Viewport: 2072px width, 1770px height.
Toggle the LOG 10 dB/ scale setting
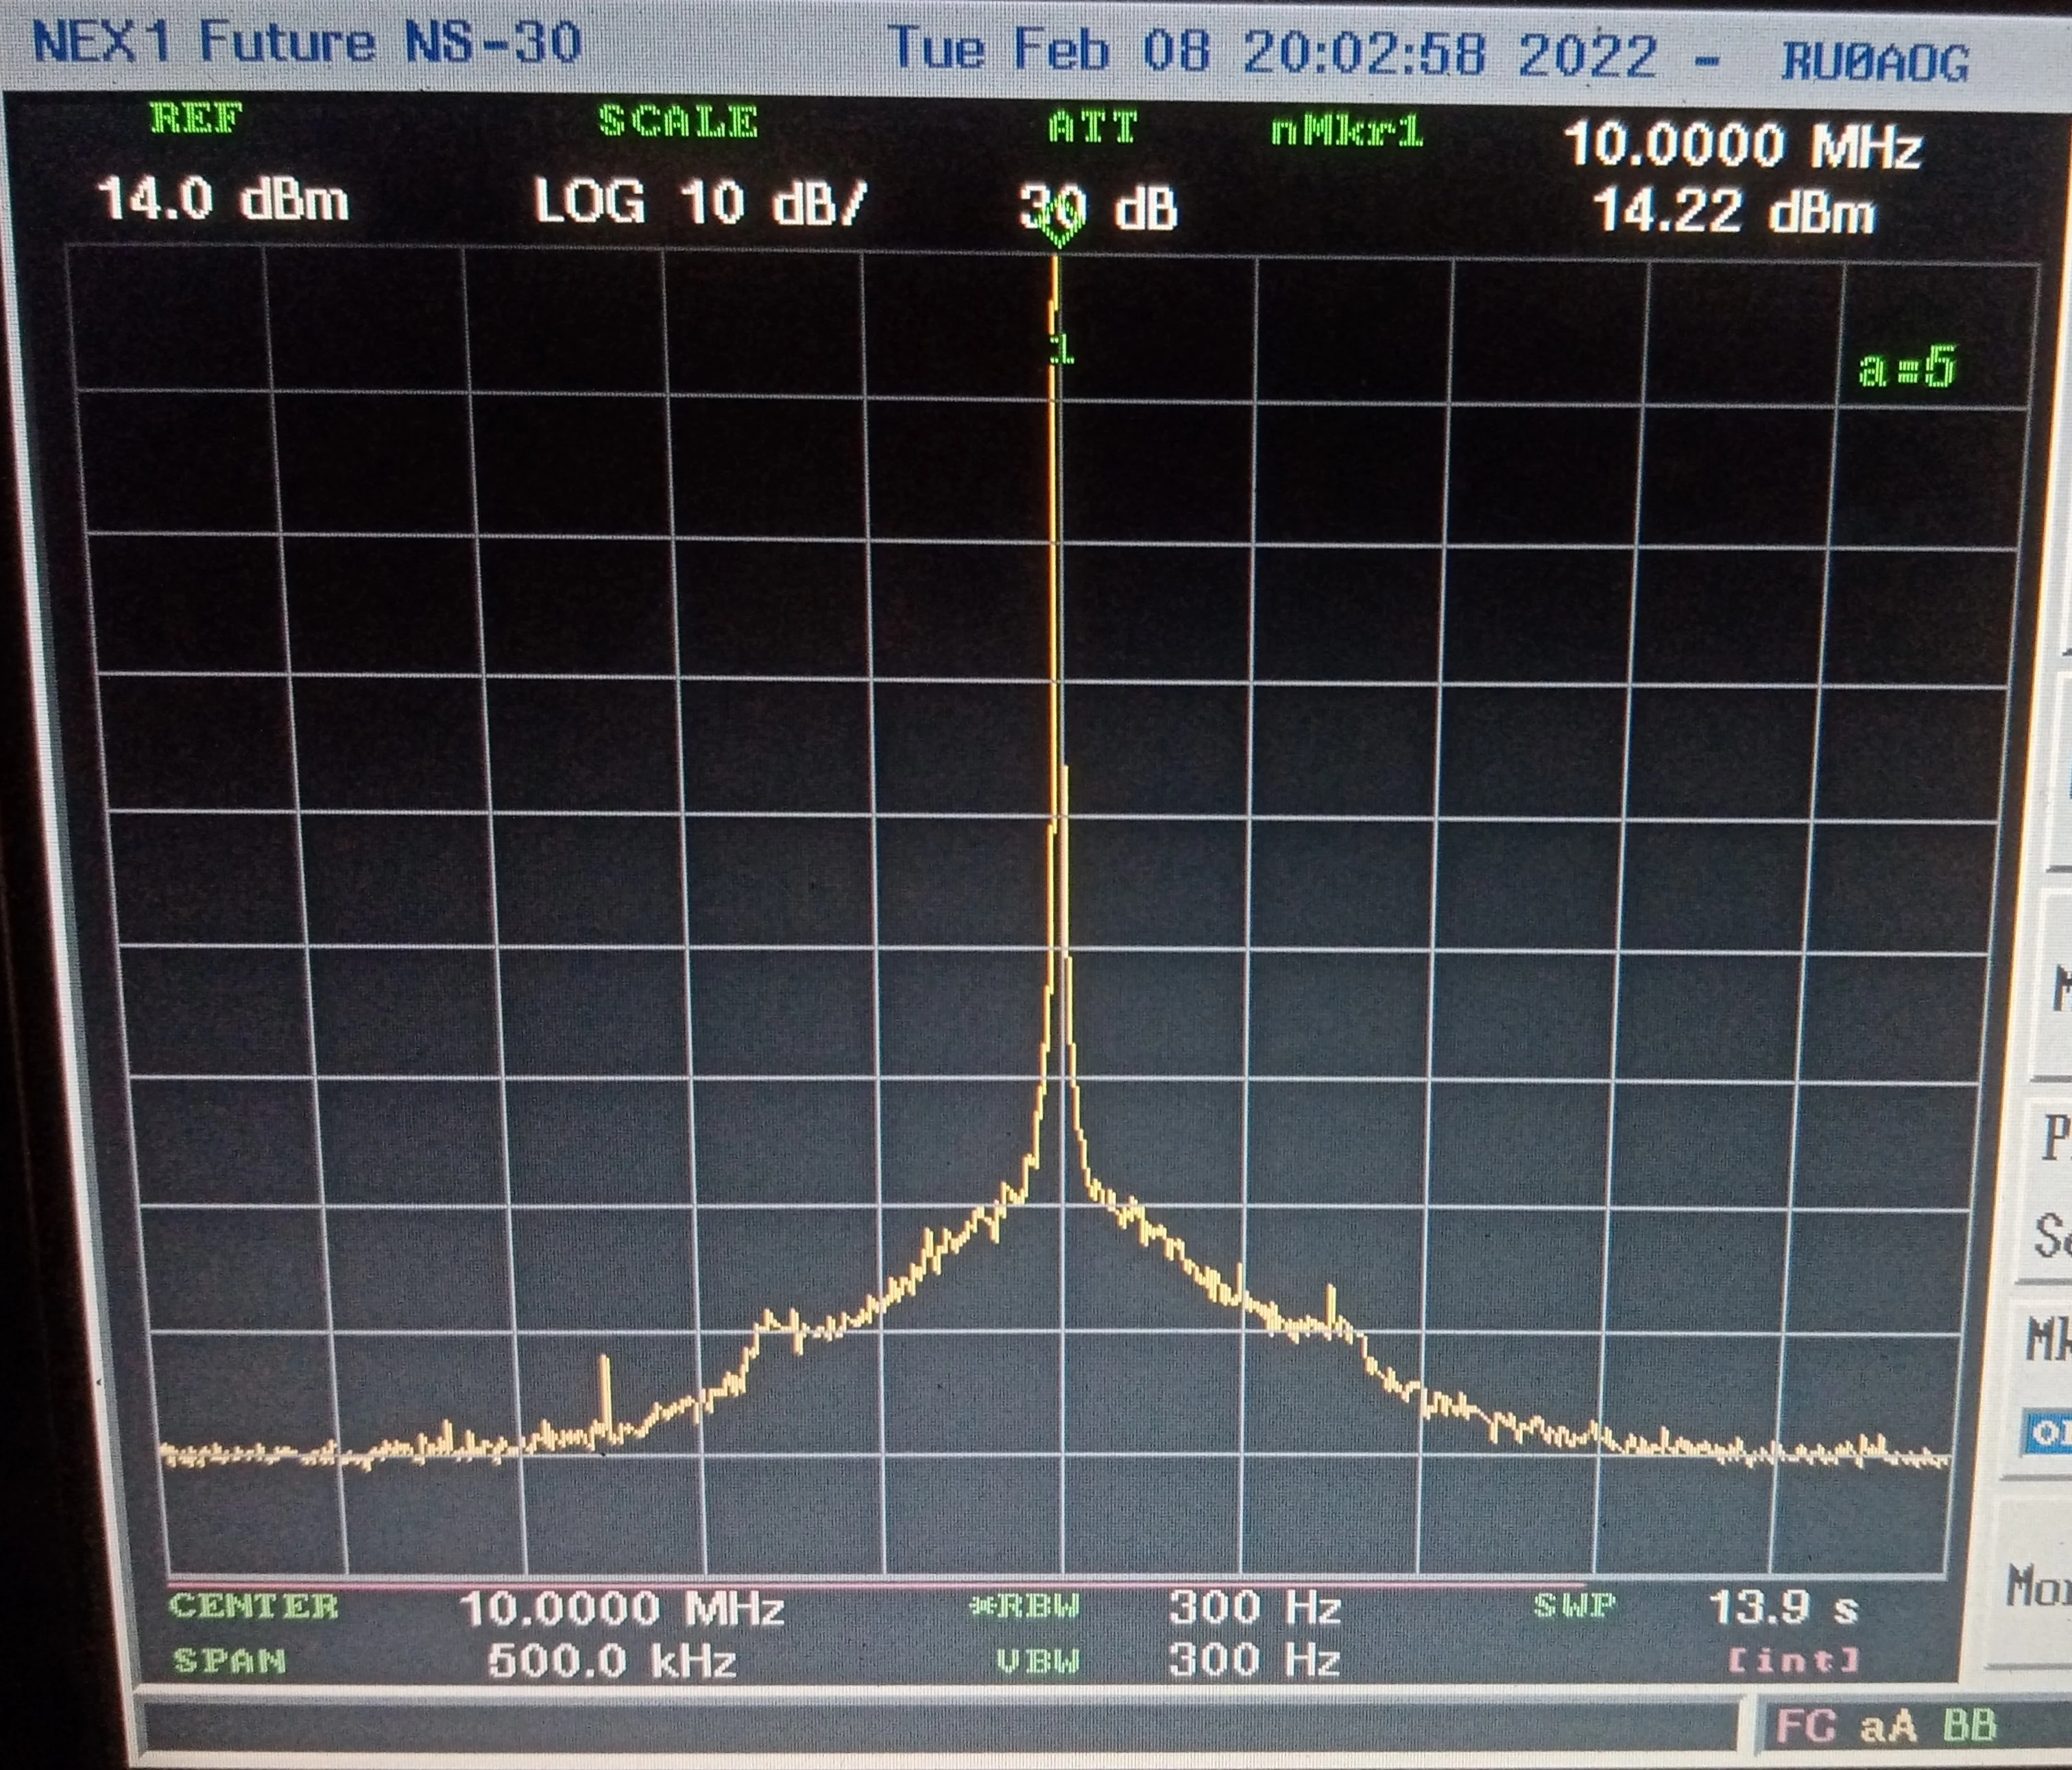[x=699, y=203]
